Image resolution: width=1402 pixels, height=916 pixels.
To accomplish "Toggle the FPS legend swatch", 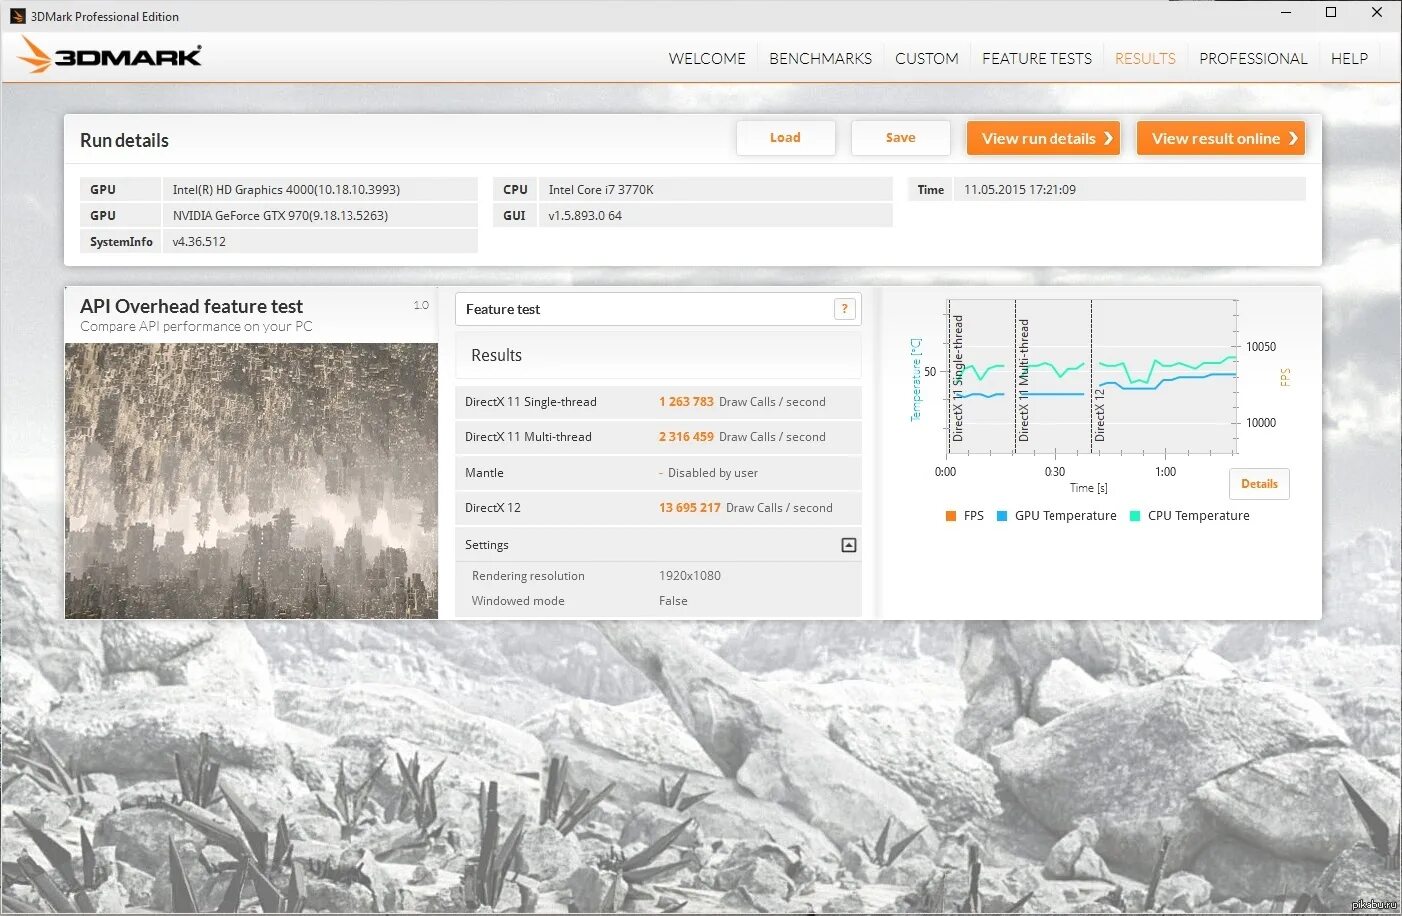I will click(951, 516).
